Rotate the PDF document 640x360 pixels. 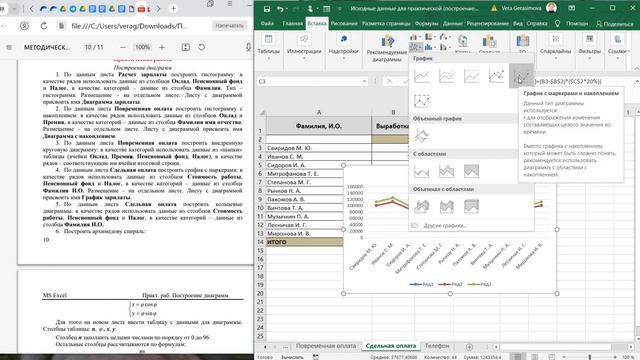coord(201,47)
